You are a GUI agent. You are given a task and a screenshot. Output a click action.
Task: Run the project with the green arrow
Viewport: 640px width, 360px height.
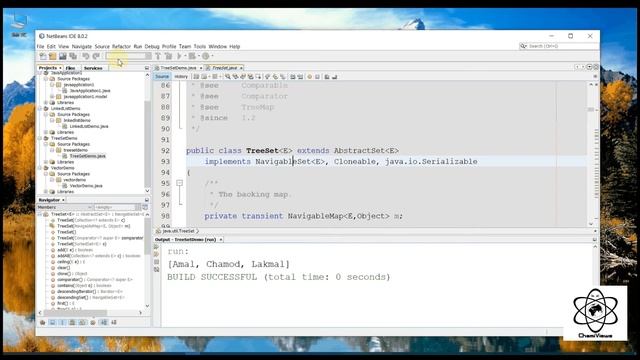point(179,56)
